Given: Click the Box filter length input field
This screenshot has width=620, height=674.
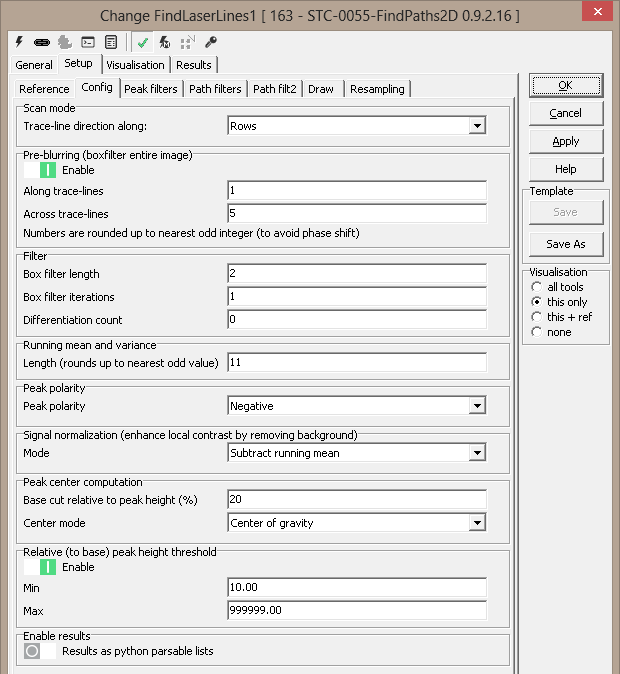Looking at the screenshot, I should (x=356, y=274).
